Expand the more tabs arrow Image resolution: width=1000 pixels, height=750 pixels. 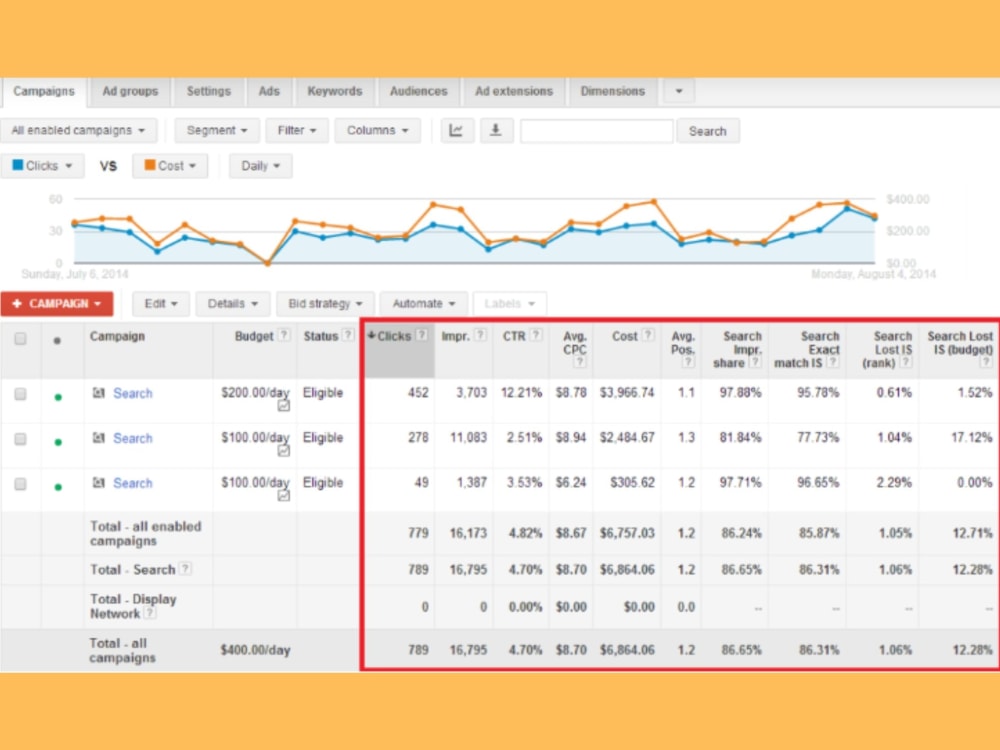(x=679, y=91)
